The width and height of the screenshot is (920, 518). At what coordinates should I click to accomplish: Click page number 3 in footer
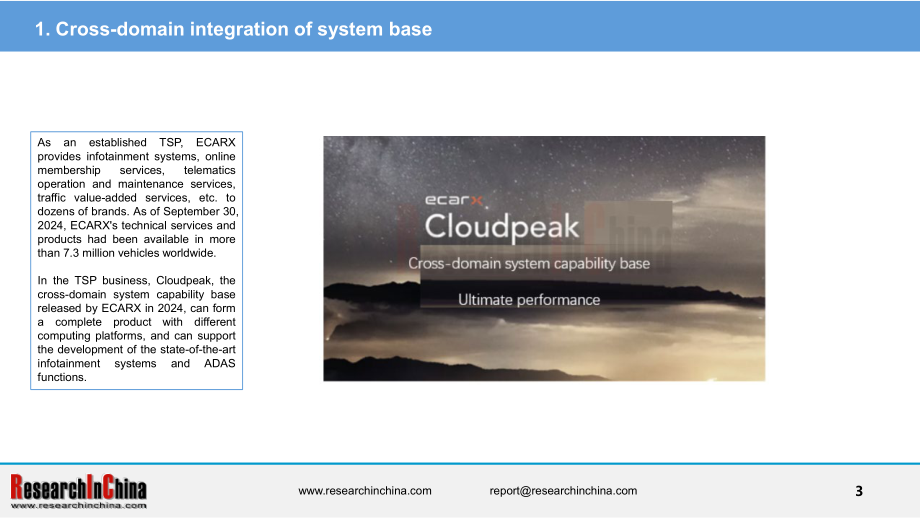(859, 491)
